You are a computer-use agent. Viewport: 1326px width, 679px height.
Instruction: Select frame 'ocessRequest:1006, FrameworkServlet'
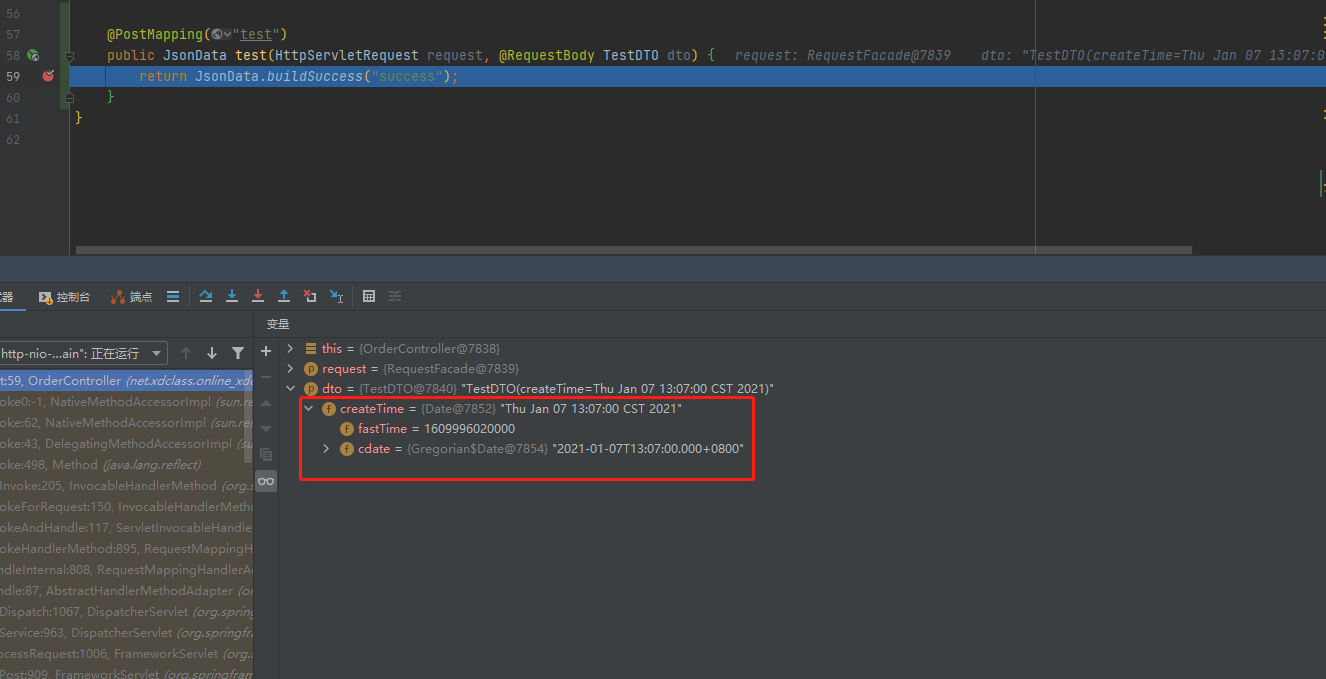tap(126, 654)
